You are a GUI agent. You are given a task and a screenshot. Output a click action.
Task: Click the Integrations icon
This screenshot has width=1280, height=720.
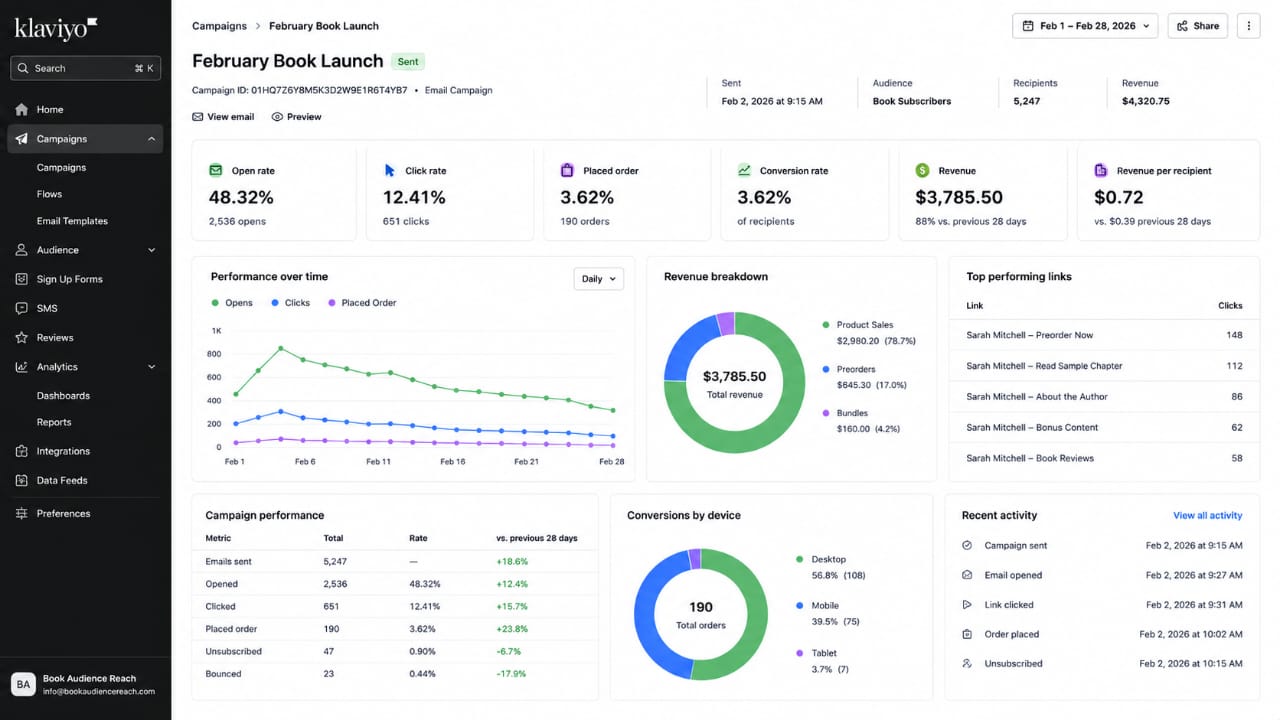point(21,451)
